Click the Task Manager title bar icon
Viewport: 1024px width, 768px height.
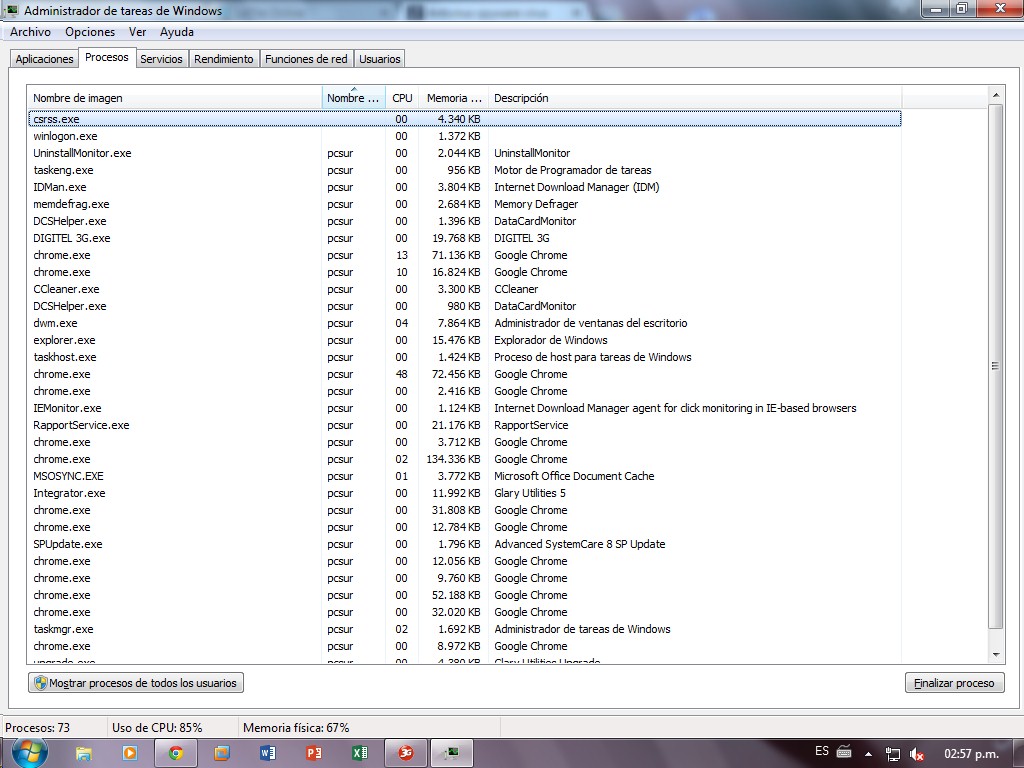pyautogui.click(x=12, y=10)
